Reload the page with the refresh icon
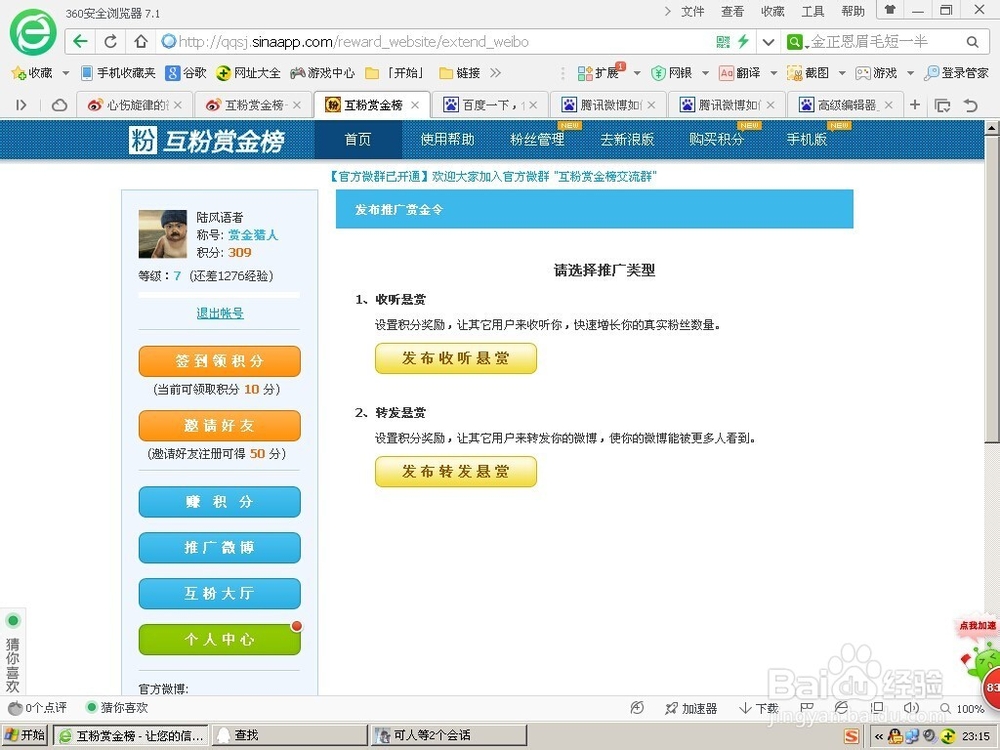The height and width of the screenshot is (750, 1000). (110, 42)
